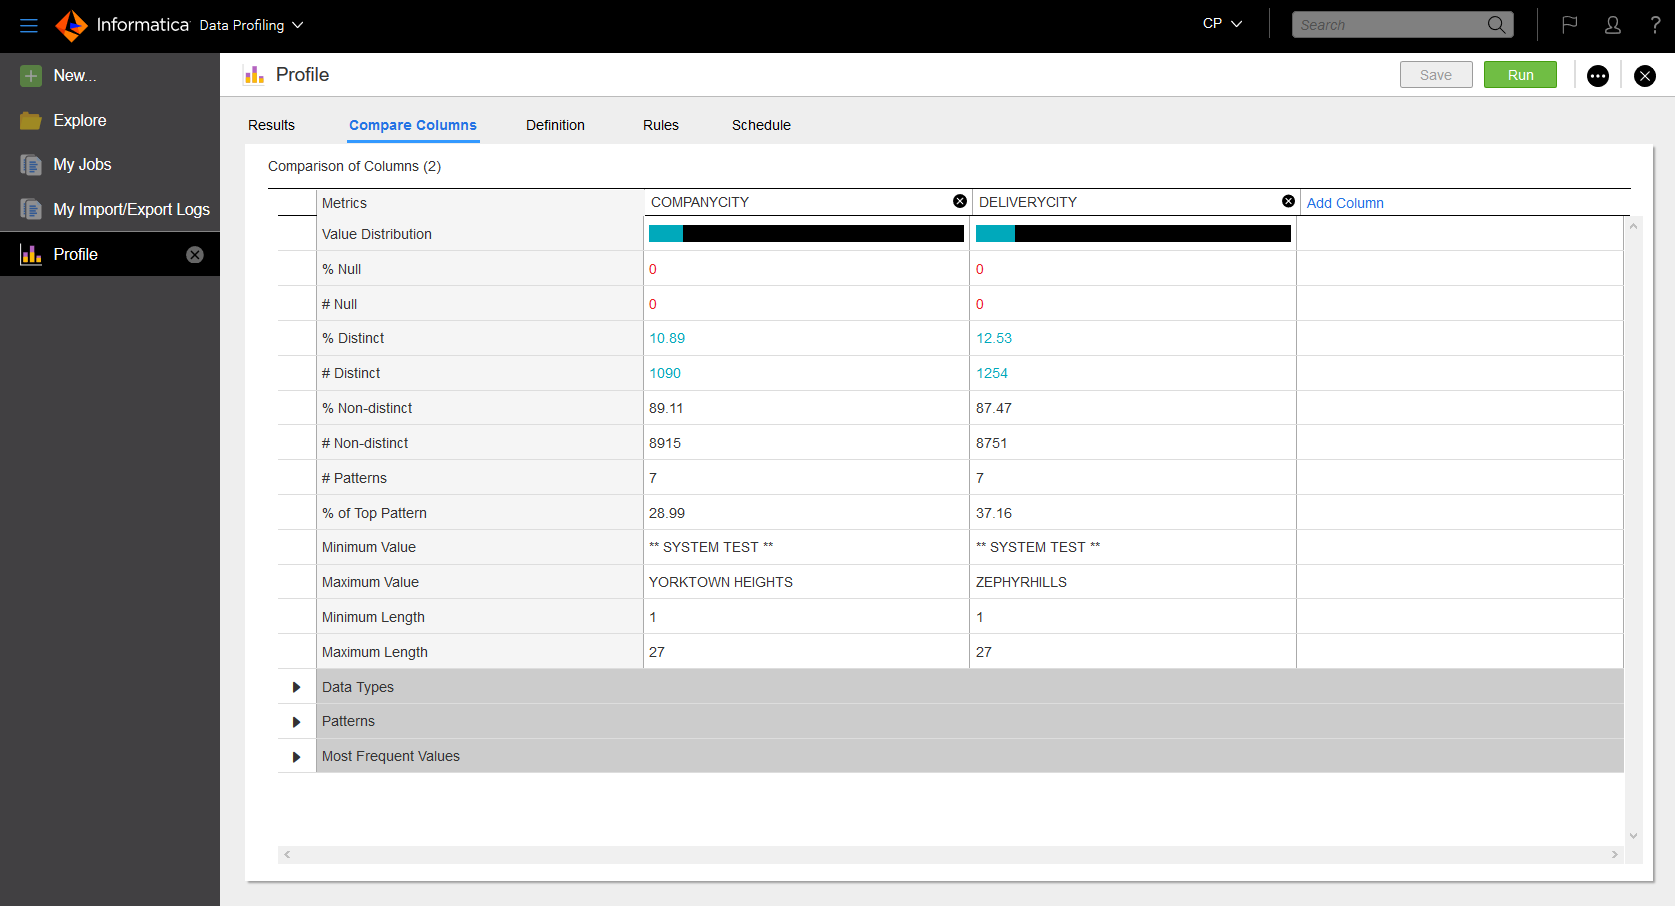
Task: Click the horizontal scrollbar track
Action: (x=950, y=855)
